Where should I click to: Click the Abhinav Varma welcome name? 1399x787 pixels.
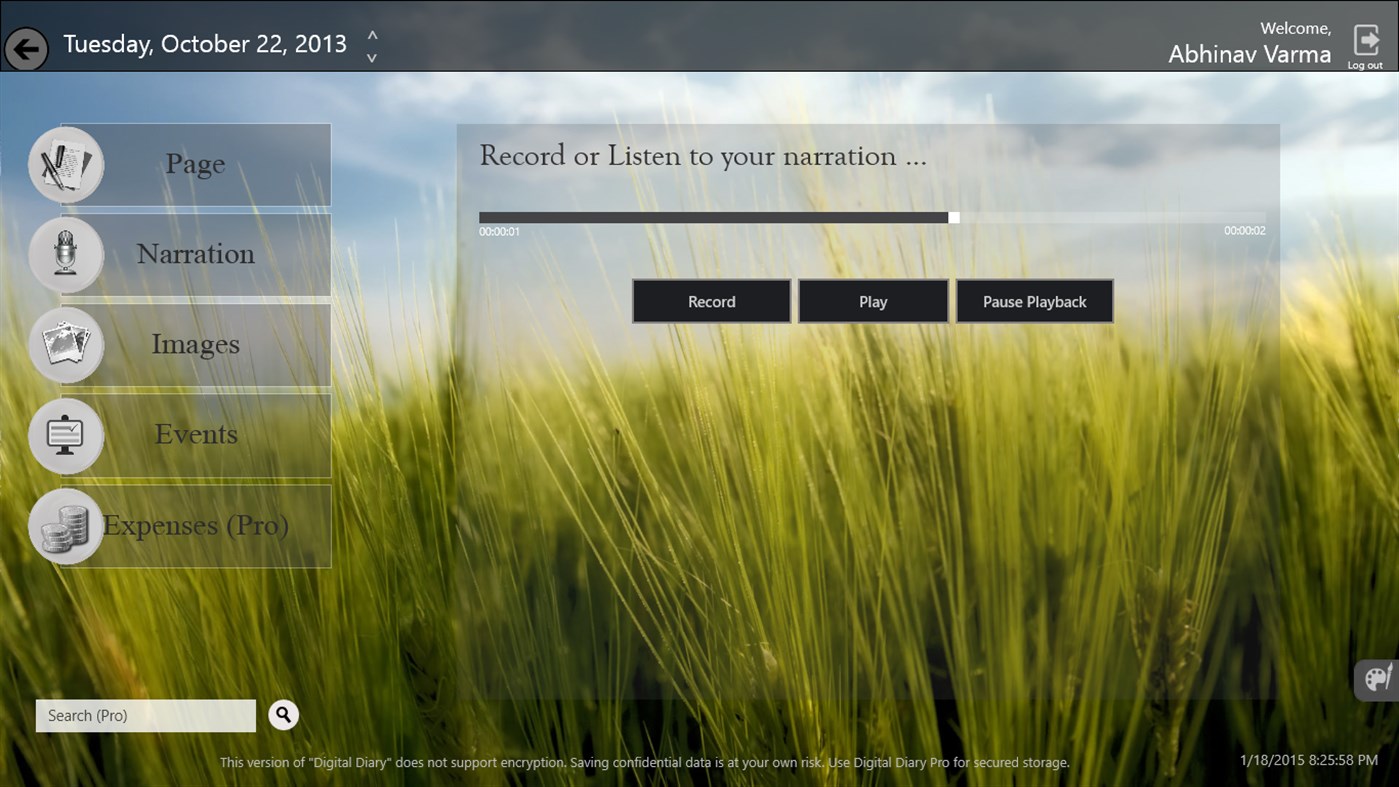coord(1249,54)
